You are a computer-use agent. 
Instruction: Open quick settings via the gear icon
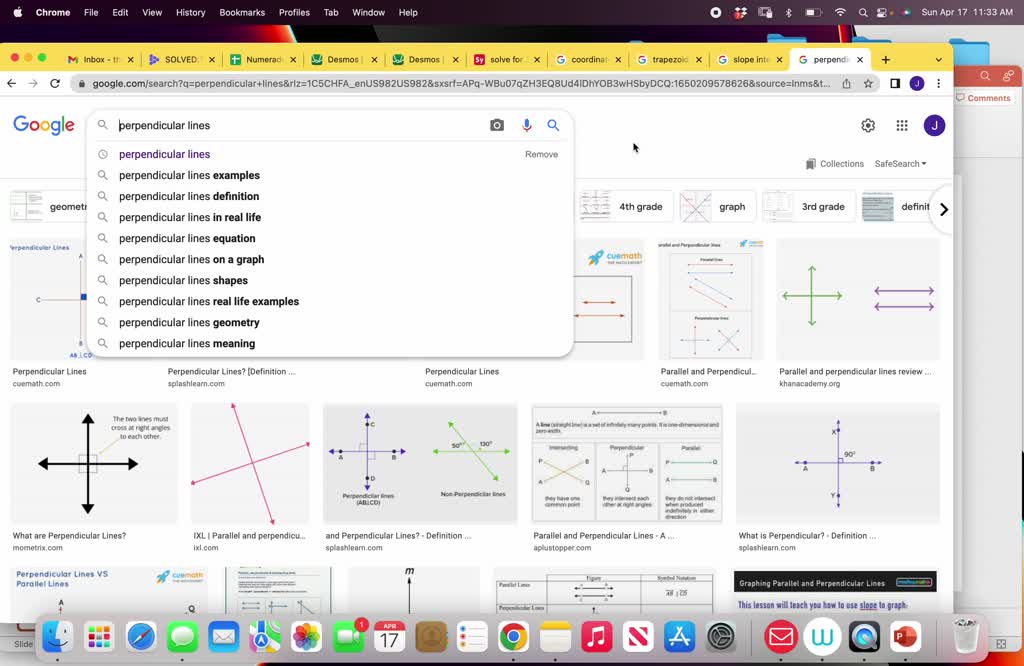click(868, 125)
